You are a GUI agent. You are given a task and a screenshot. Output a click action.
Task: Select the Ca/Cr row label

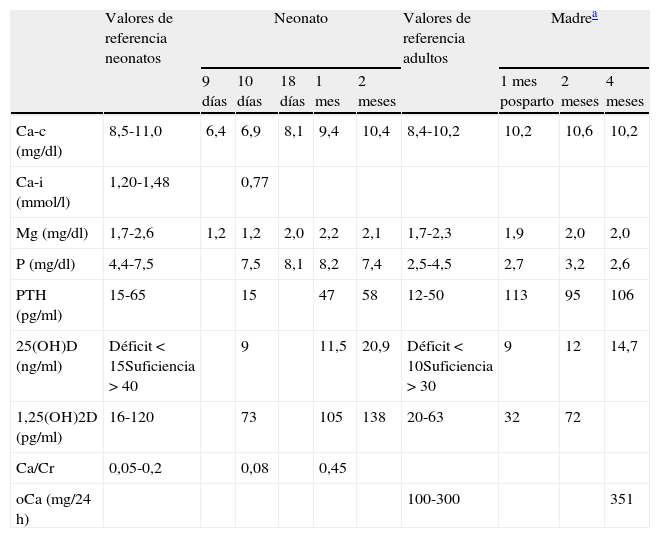pyautogui.click(x=33, y=469)
